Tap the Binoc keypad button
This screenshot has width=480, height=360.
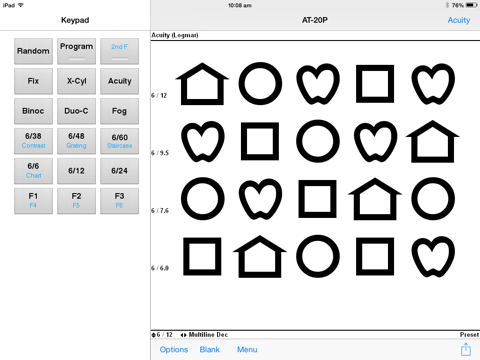(33, 111)
